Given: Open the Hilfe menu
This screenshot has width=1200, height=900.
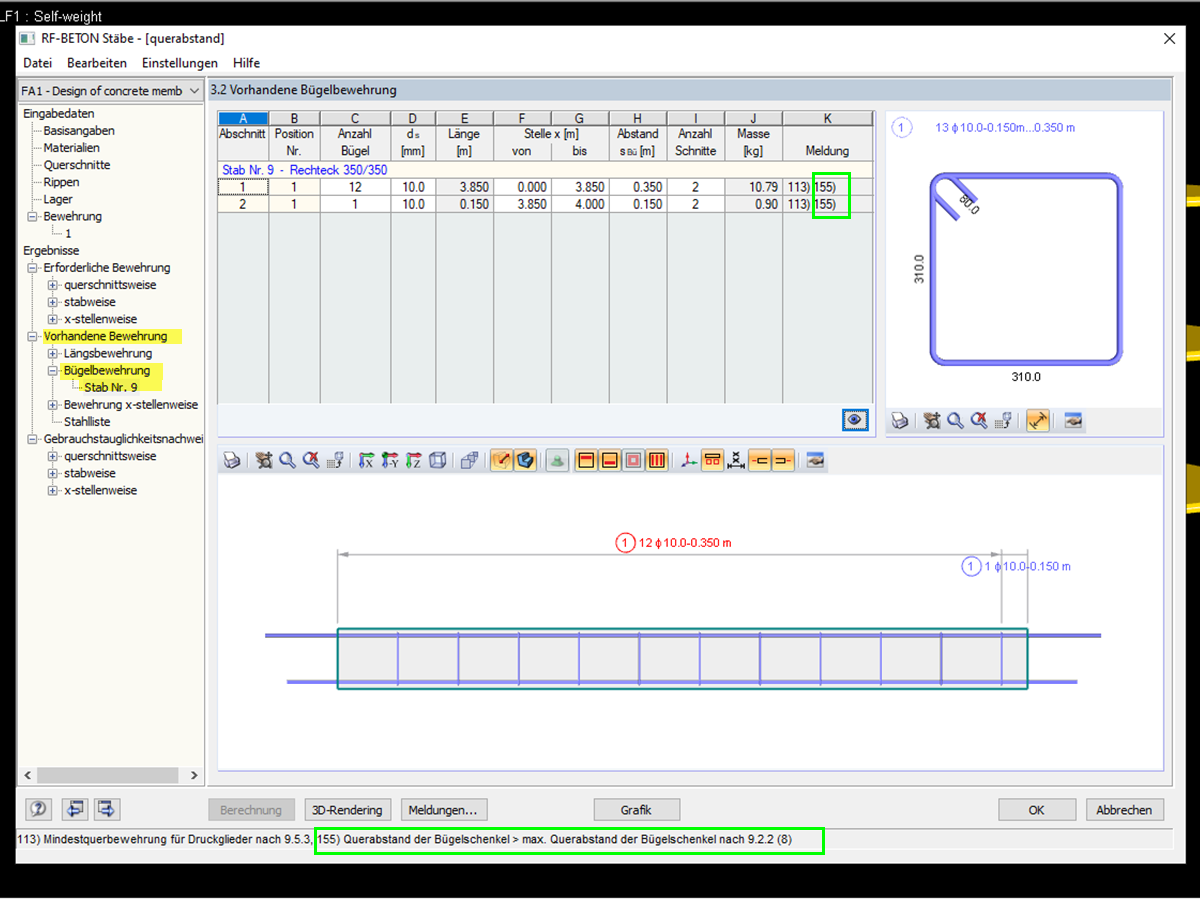Looking at the screenshot, I should [247, 63].
